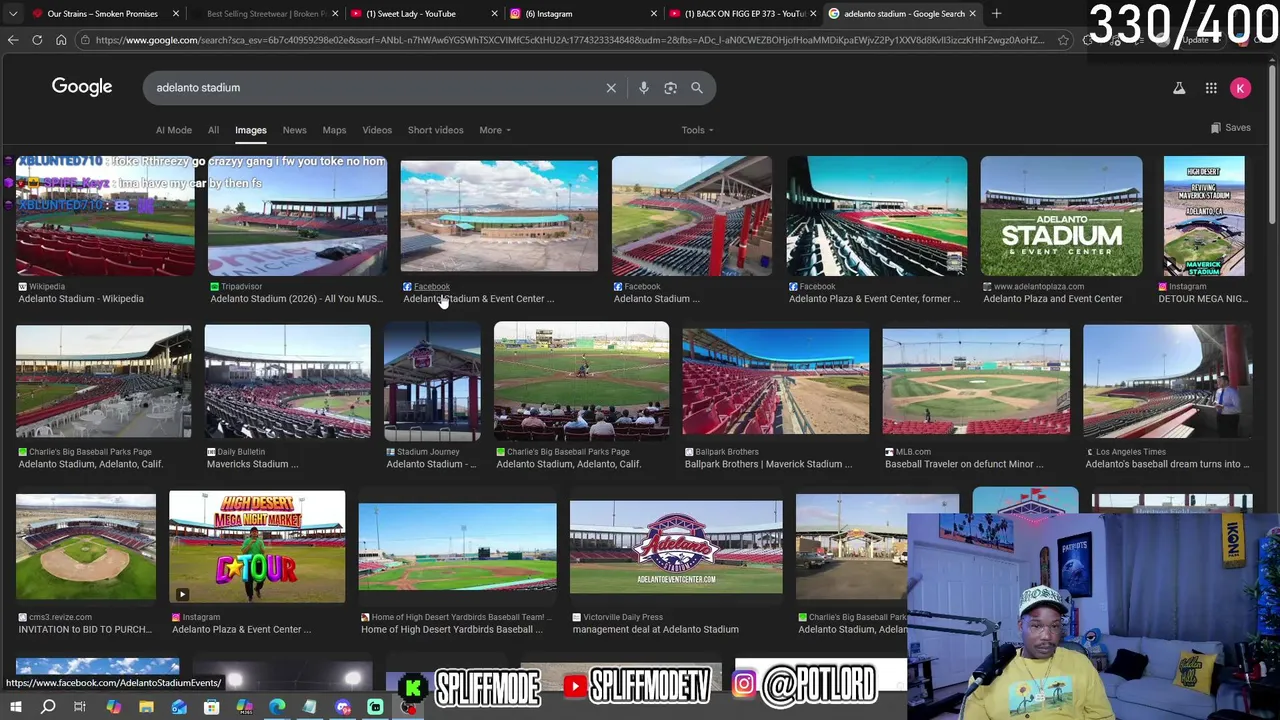
Task: Submit search with the magnifier icon
Action: (697, 88)
